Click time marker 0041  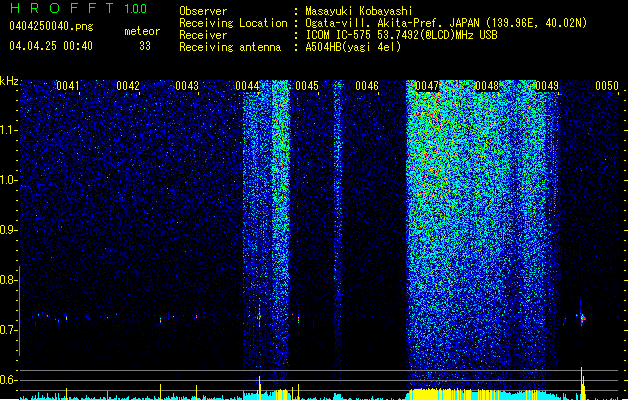click(67, 86)
